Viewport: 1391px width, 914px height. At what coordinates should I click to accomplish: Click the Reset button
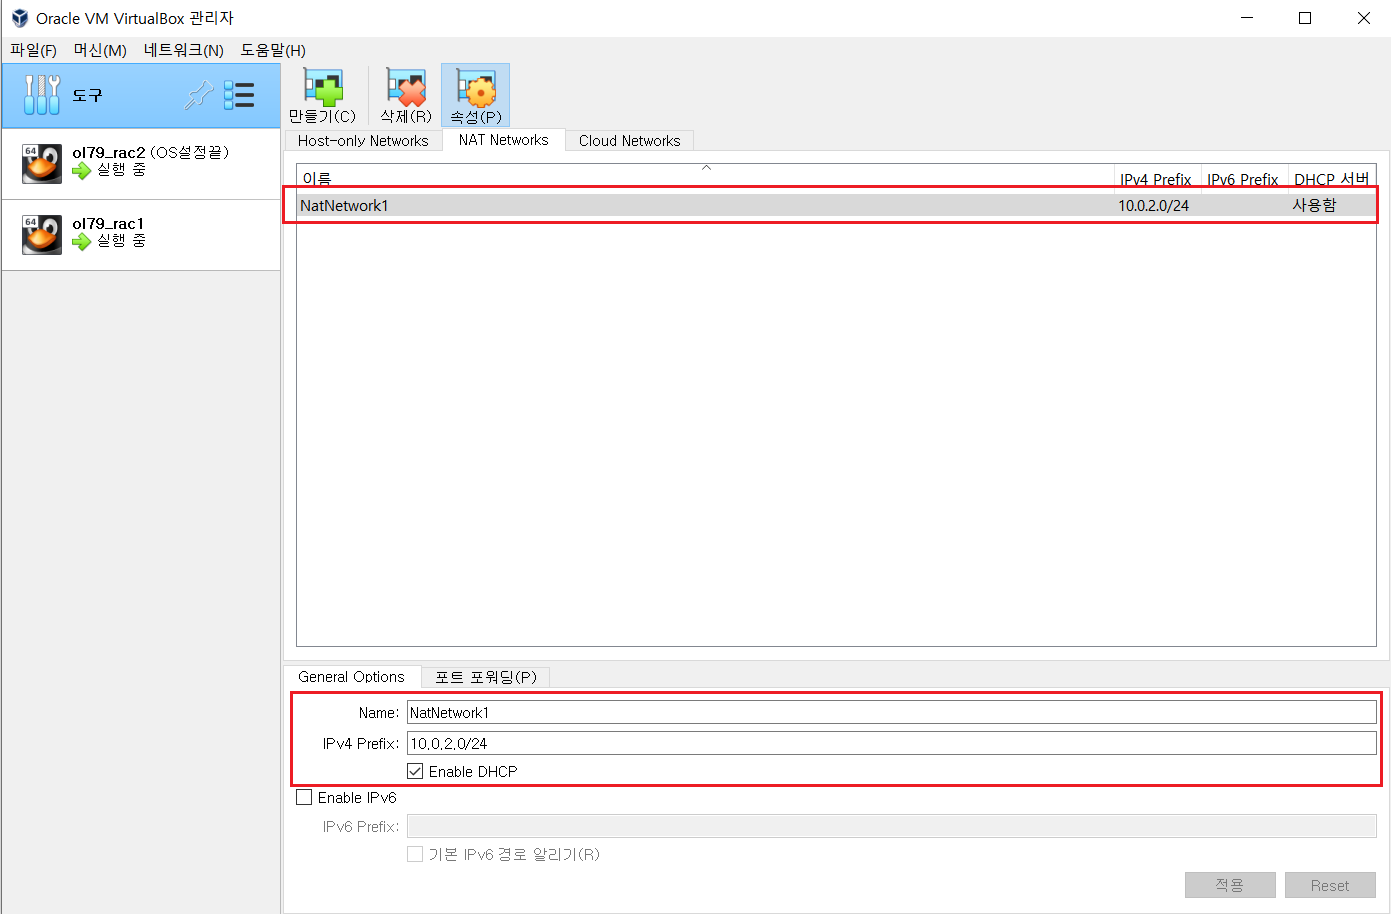coord(1330,885)
